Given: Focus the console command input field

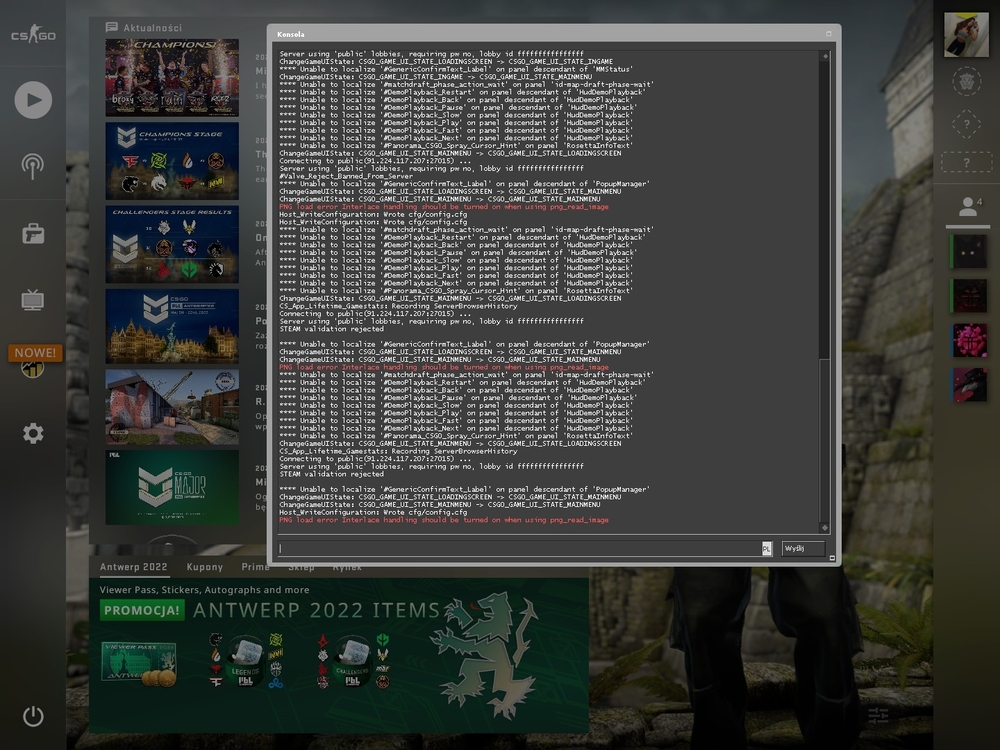Looking at the screenshot, I should (x=519, y=548).
